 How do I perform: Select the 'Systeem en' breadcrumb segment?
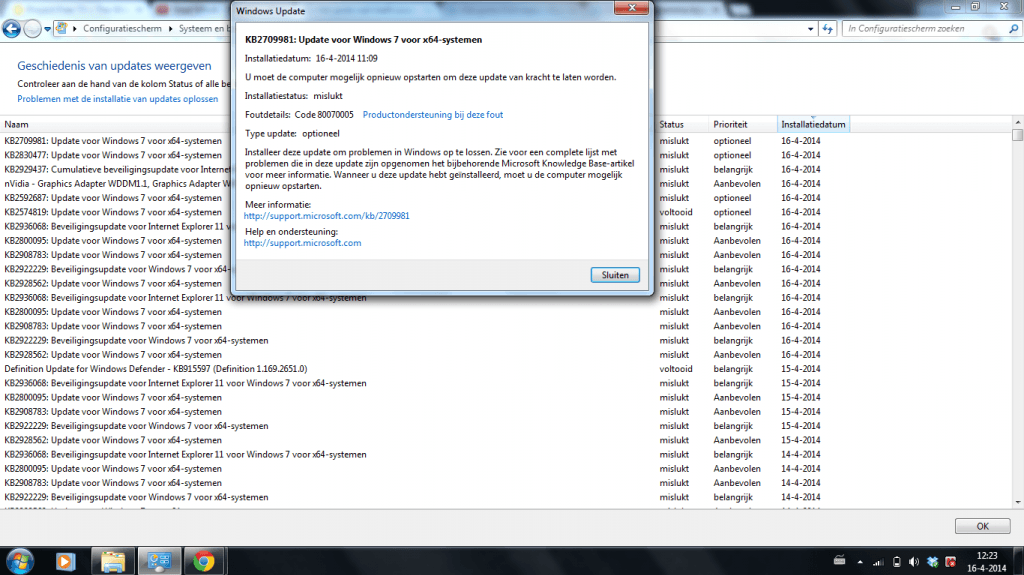(204, 29)
